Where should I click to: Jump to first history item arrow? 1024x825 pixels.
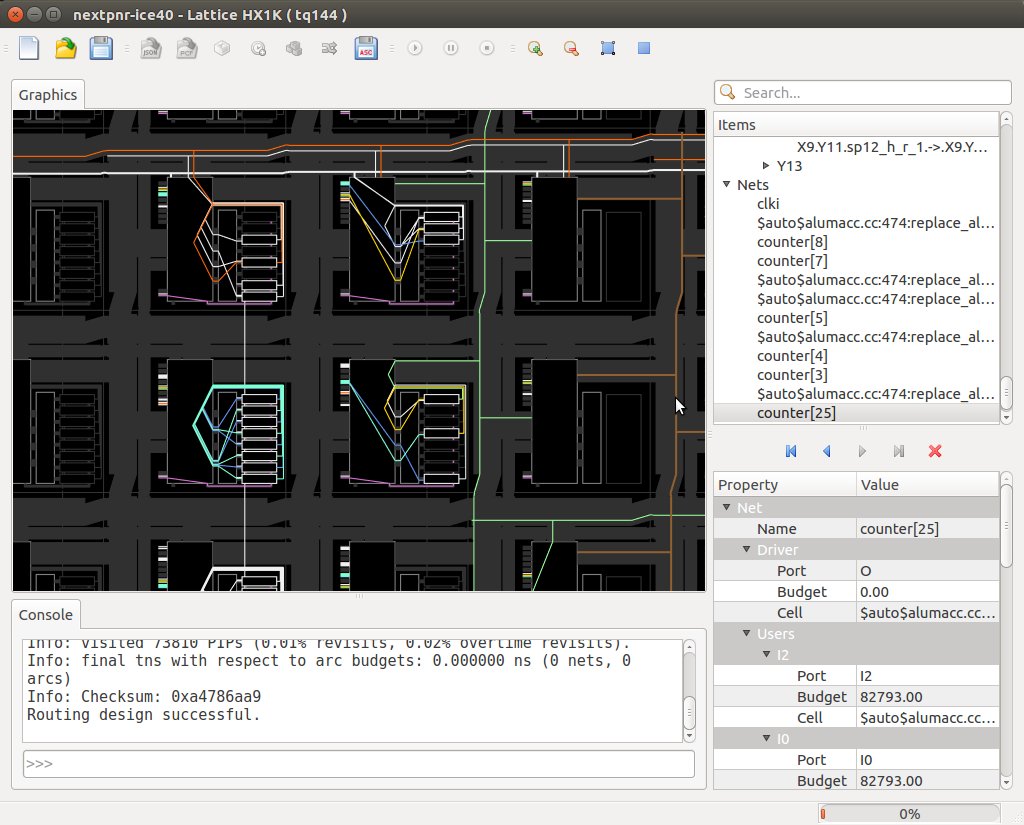791,452
